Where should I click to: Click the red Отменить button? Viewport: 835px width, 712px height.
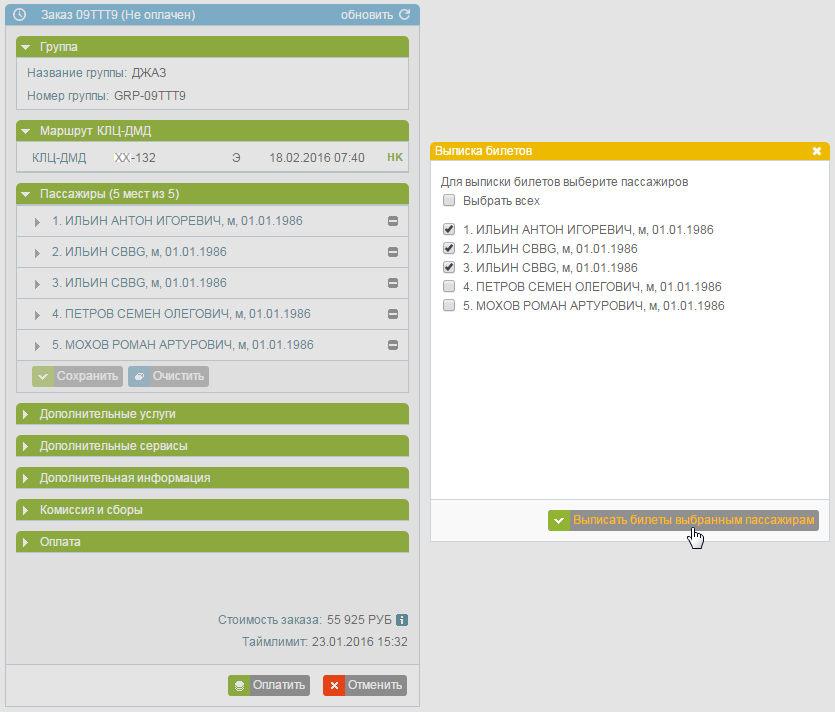365,685
